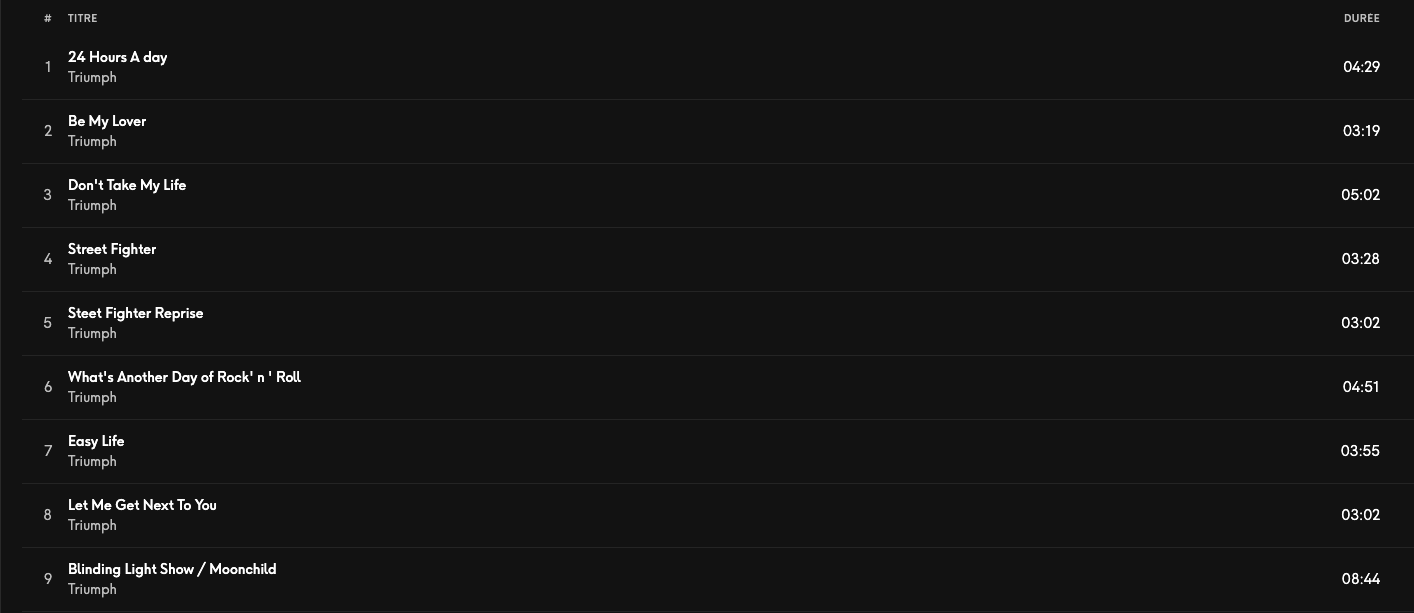
Task: Click the DUREE column header
Action: [x=1362, y=19]
